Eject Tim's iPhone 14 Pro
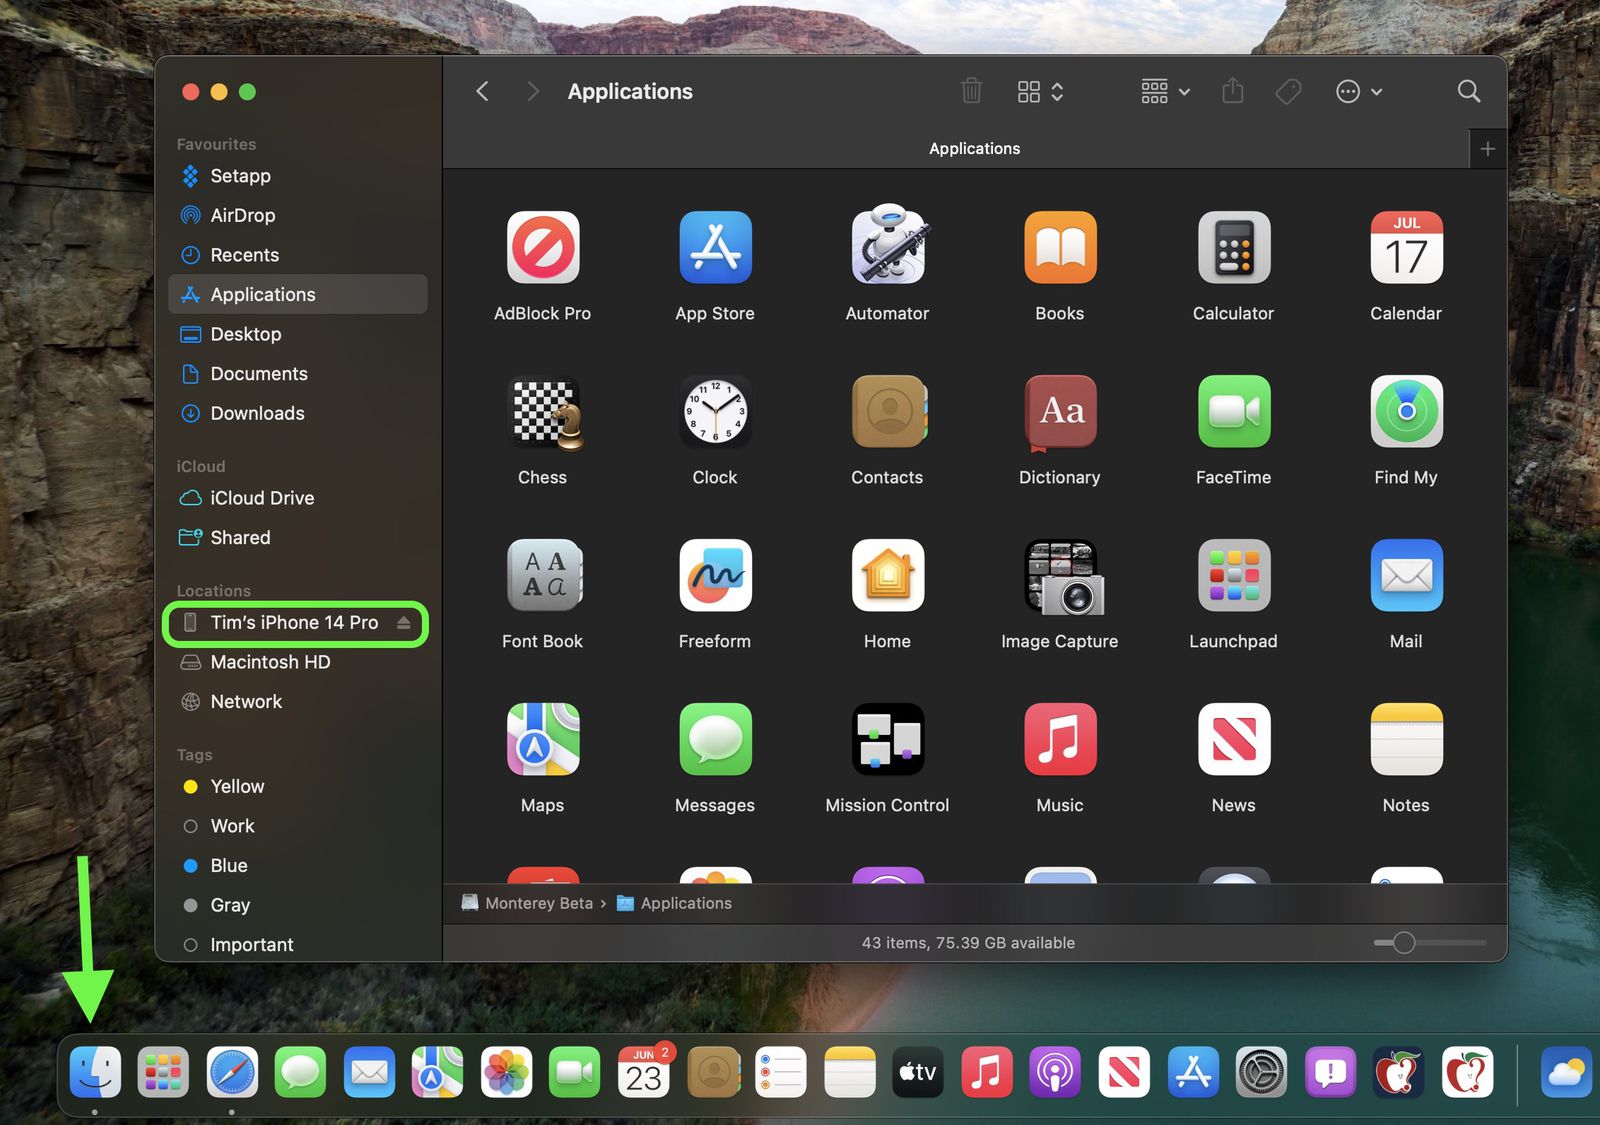The image size is (1600, 1125). (404, 622)
